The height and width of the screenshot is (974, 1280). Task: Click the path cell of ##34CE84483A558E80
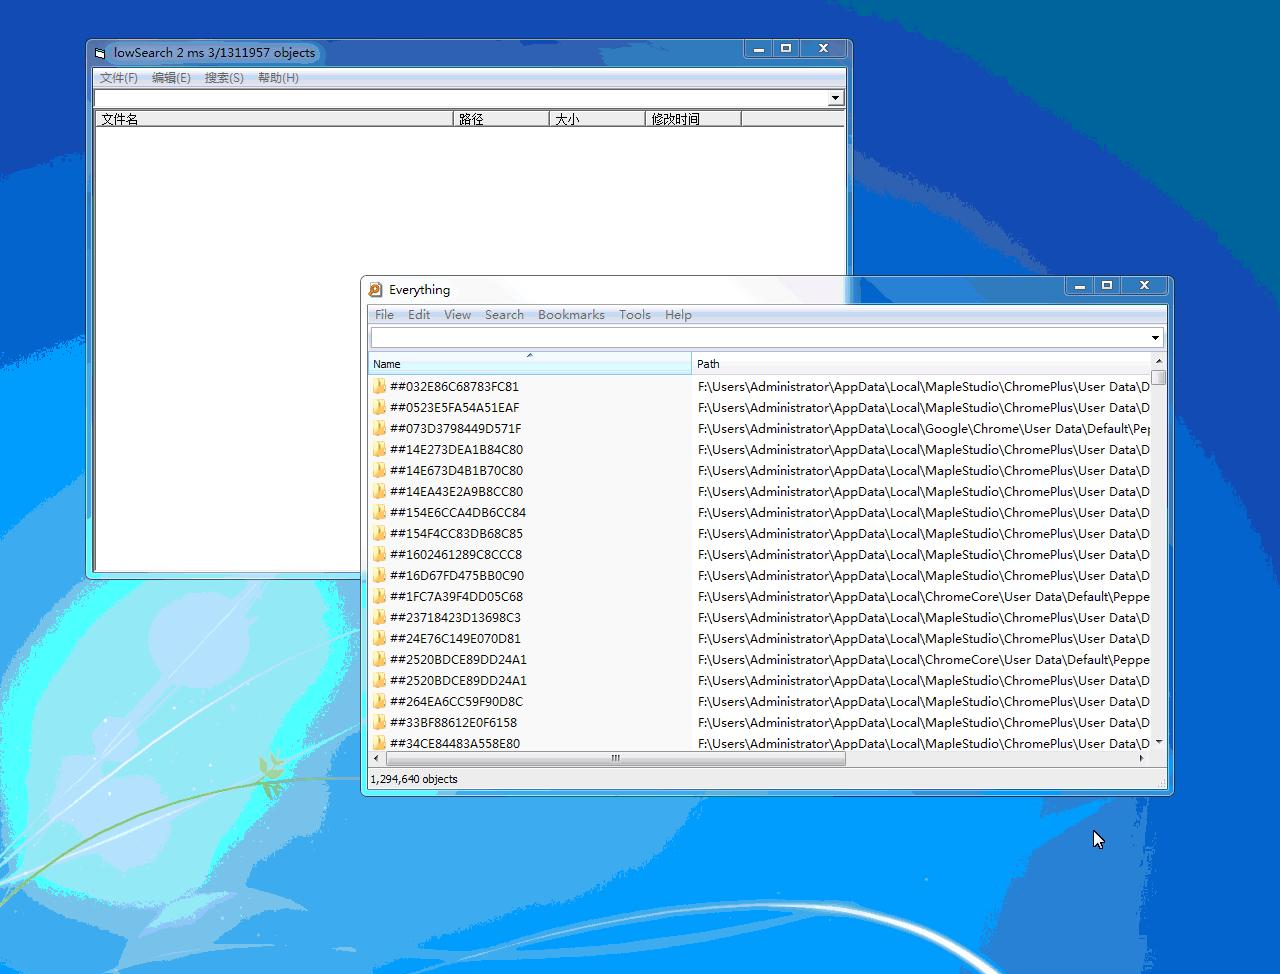924,743
